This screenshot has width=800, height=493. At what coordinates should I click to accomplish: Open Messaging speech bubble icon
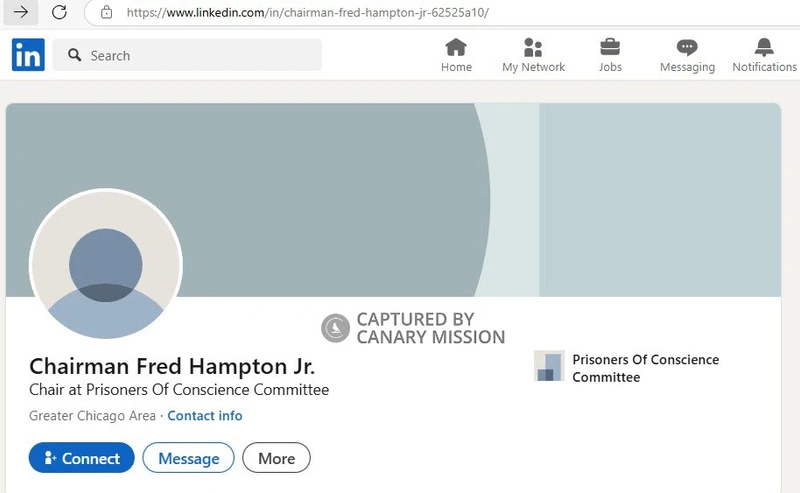point(687,47)
